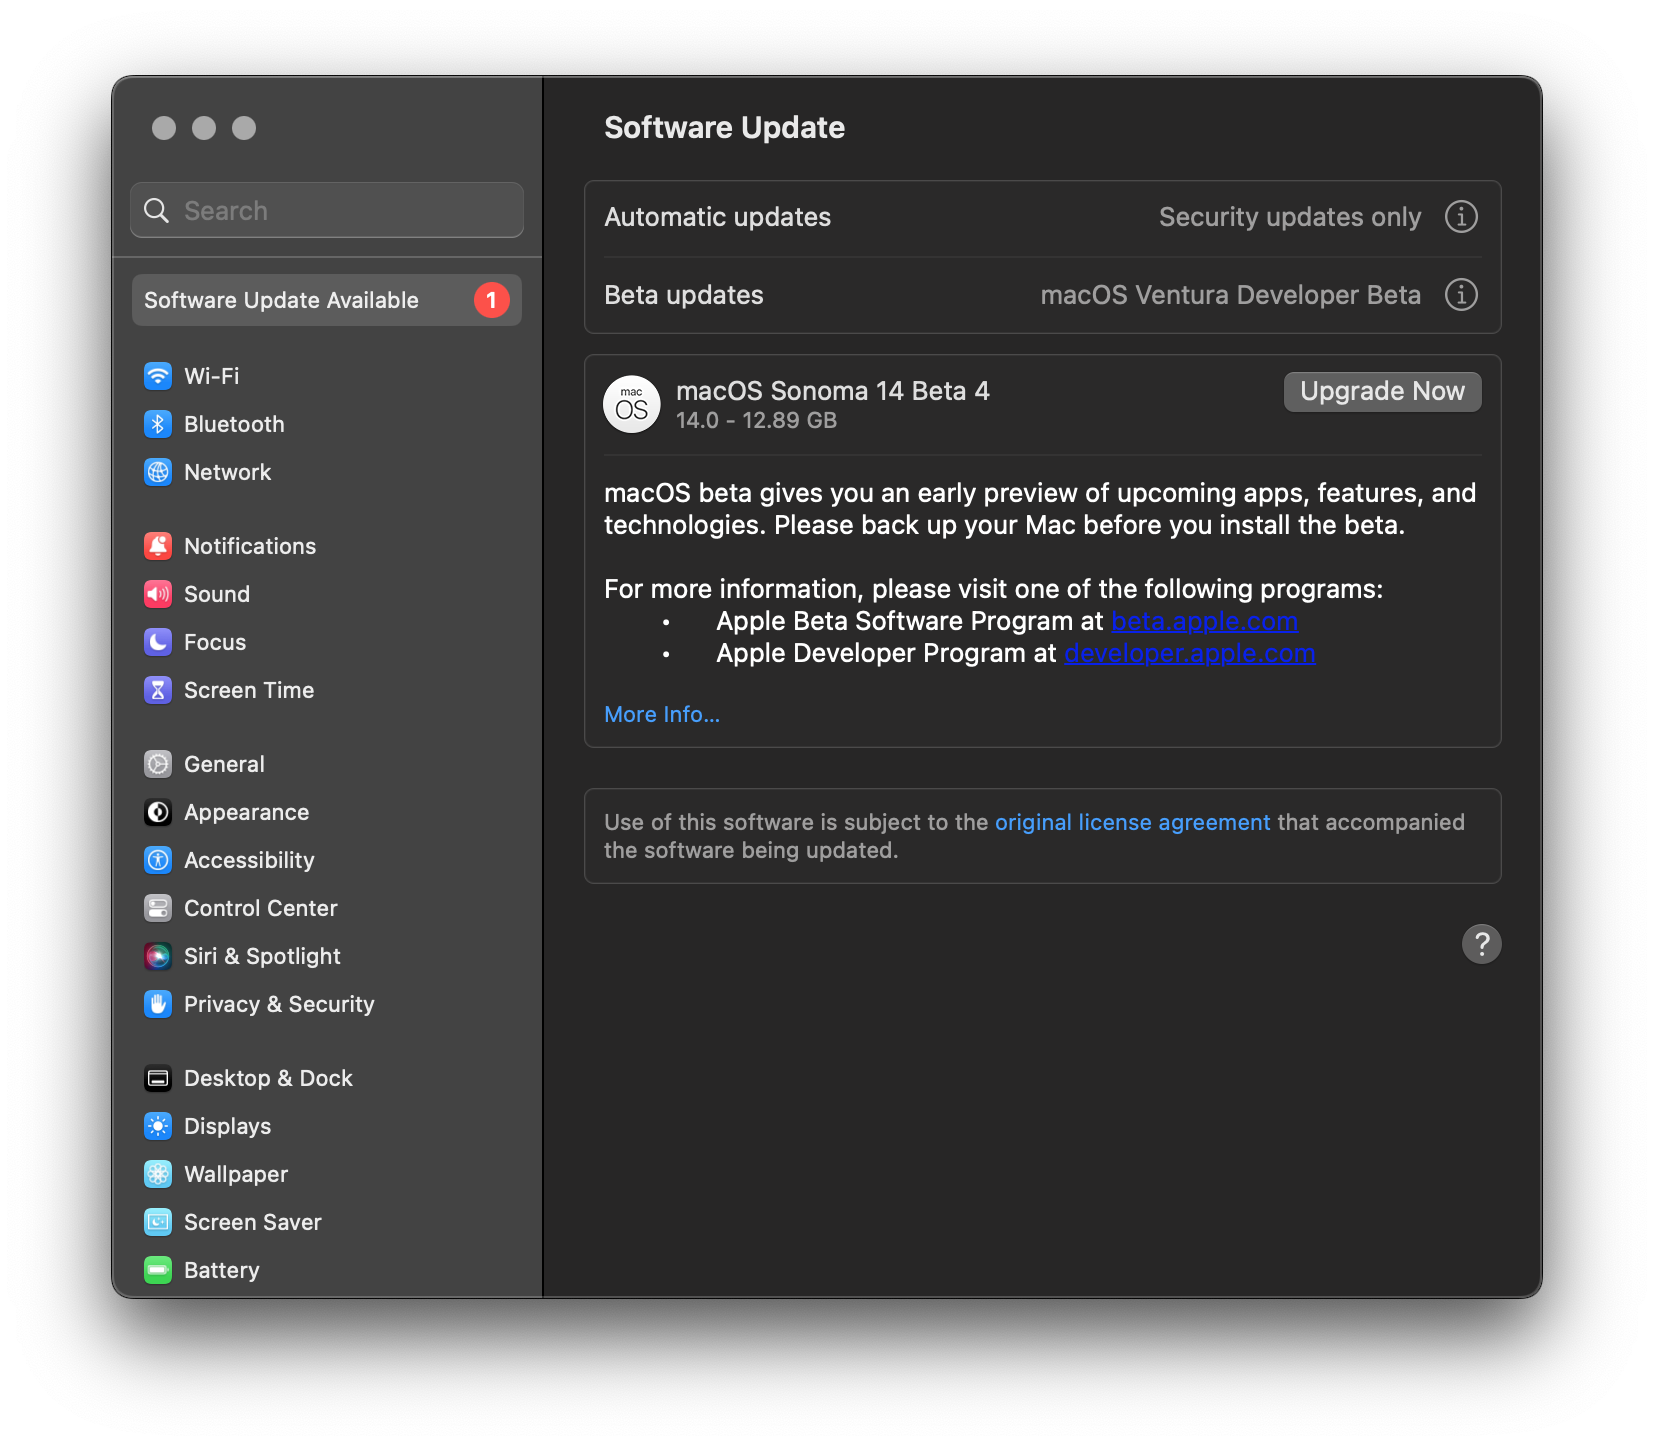Image resolution: width=1654 pixels, height=1446 pixels.
Task: Click the macOS Sonoma OS icon
Action: [632, 405]
